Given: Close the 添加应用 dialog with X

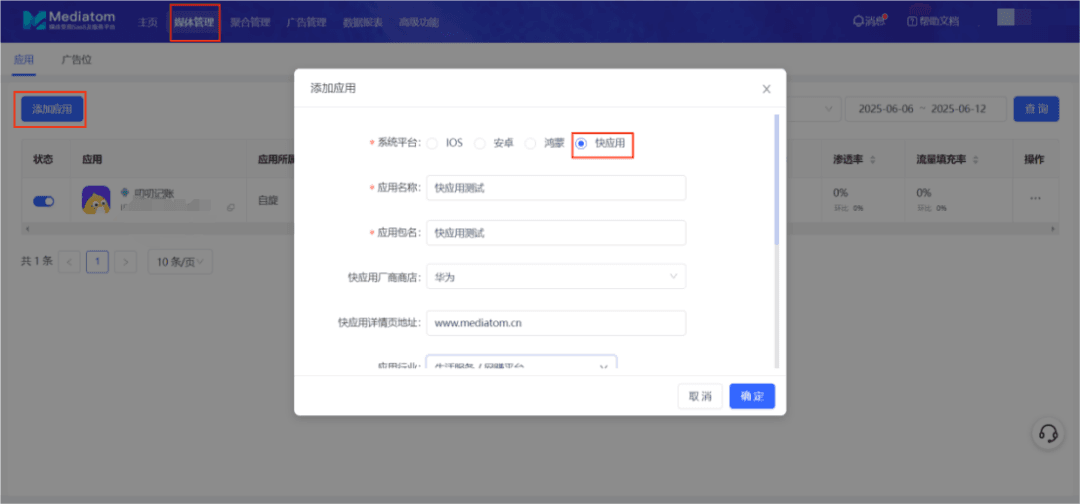Looking at the screenshot, I should click(766, 89).
